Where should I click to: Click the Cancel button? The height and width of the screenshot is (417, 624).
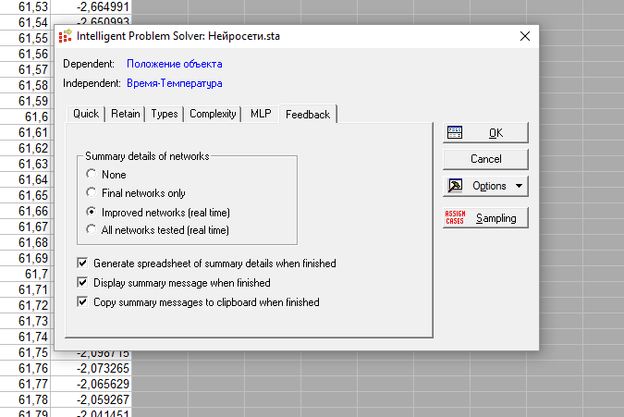click(486, 159)
